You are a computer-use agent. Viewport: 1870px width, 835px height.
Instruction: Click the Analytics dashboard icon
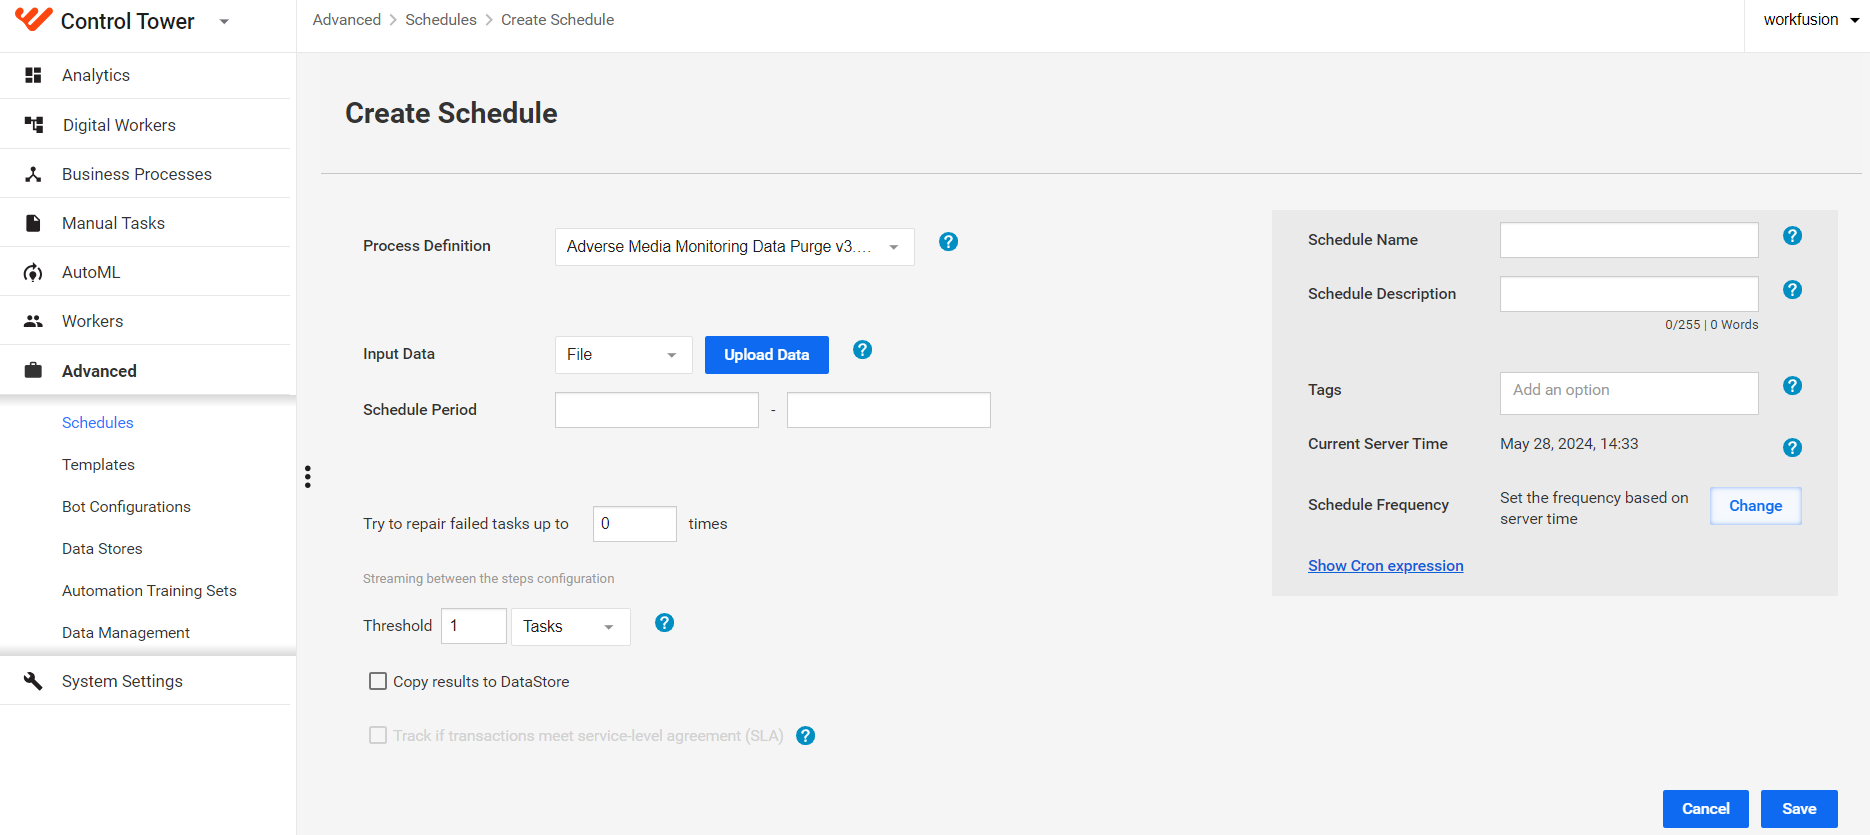[x=33, y=75]
